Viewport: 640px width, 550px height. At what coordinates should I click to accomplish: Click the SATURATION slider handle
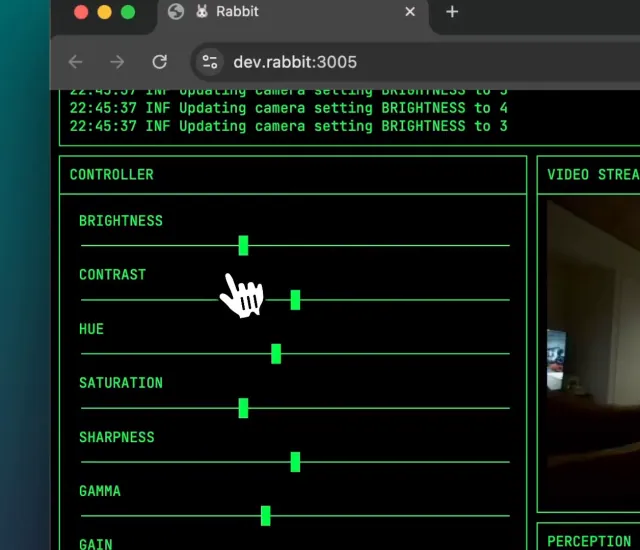point(243,408)
